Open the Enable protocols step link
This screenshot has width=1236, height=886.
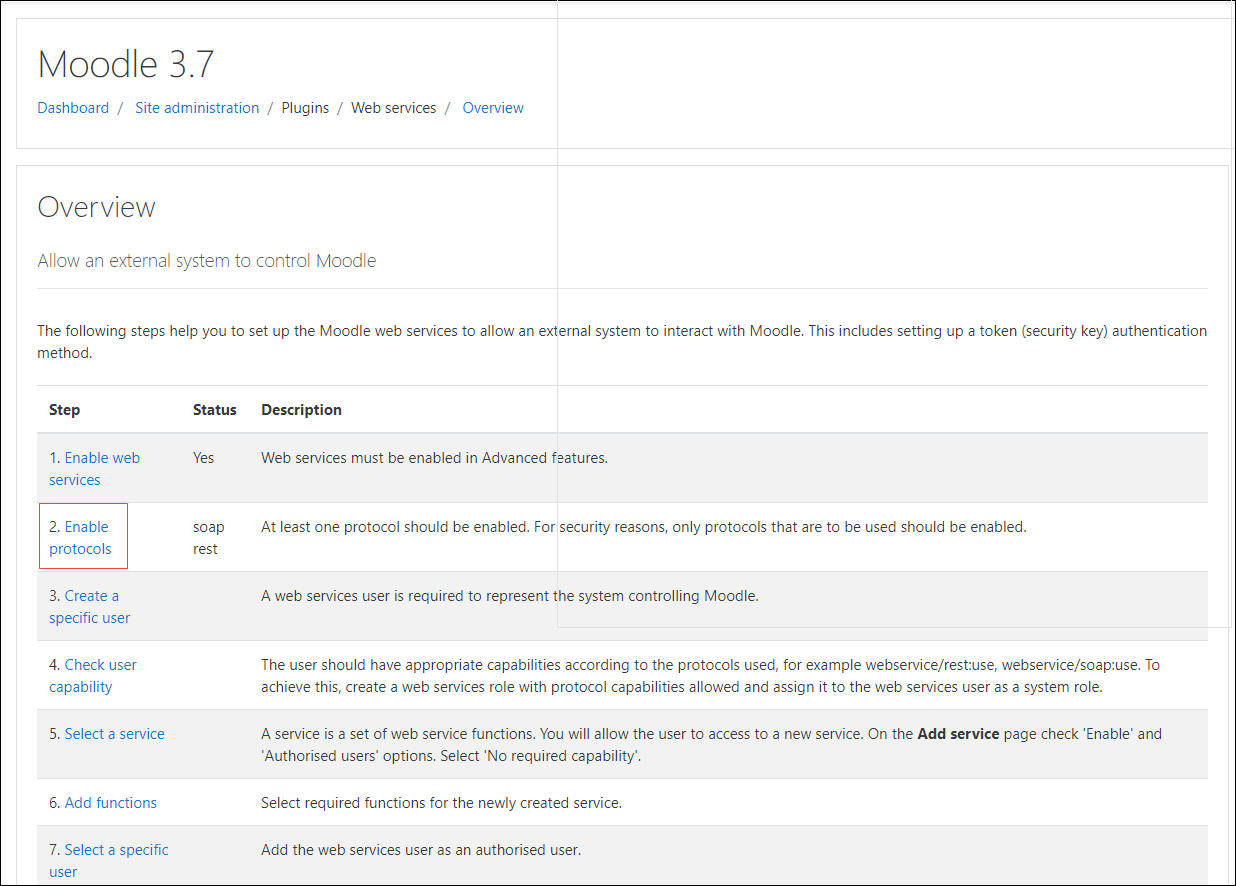pyautogui.click(x=80, y=538)
